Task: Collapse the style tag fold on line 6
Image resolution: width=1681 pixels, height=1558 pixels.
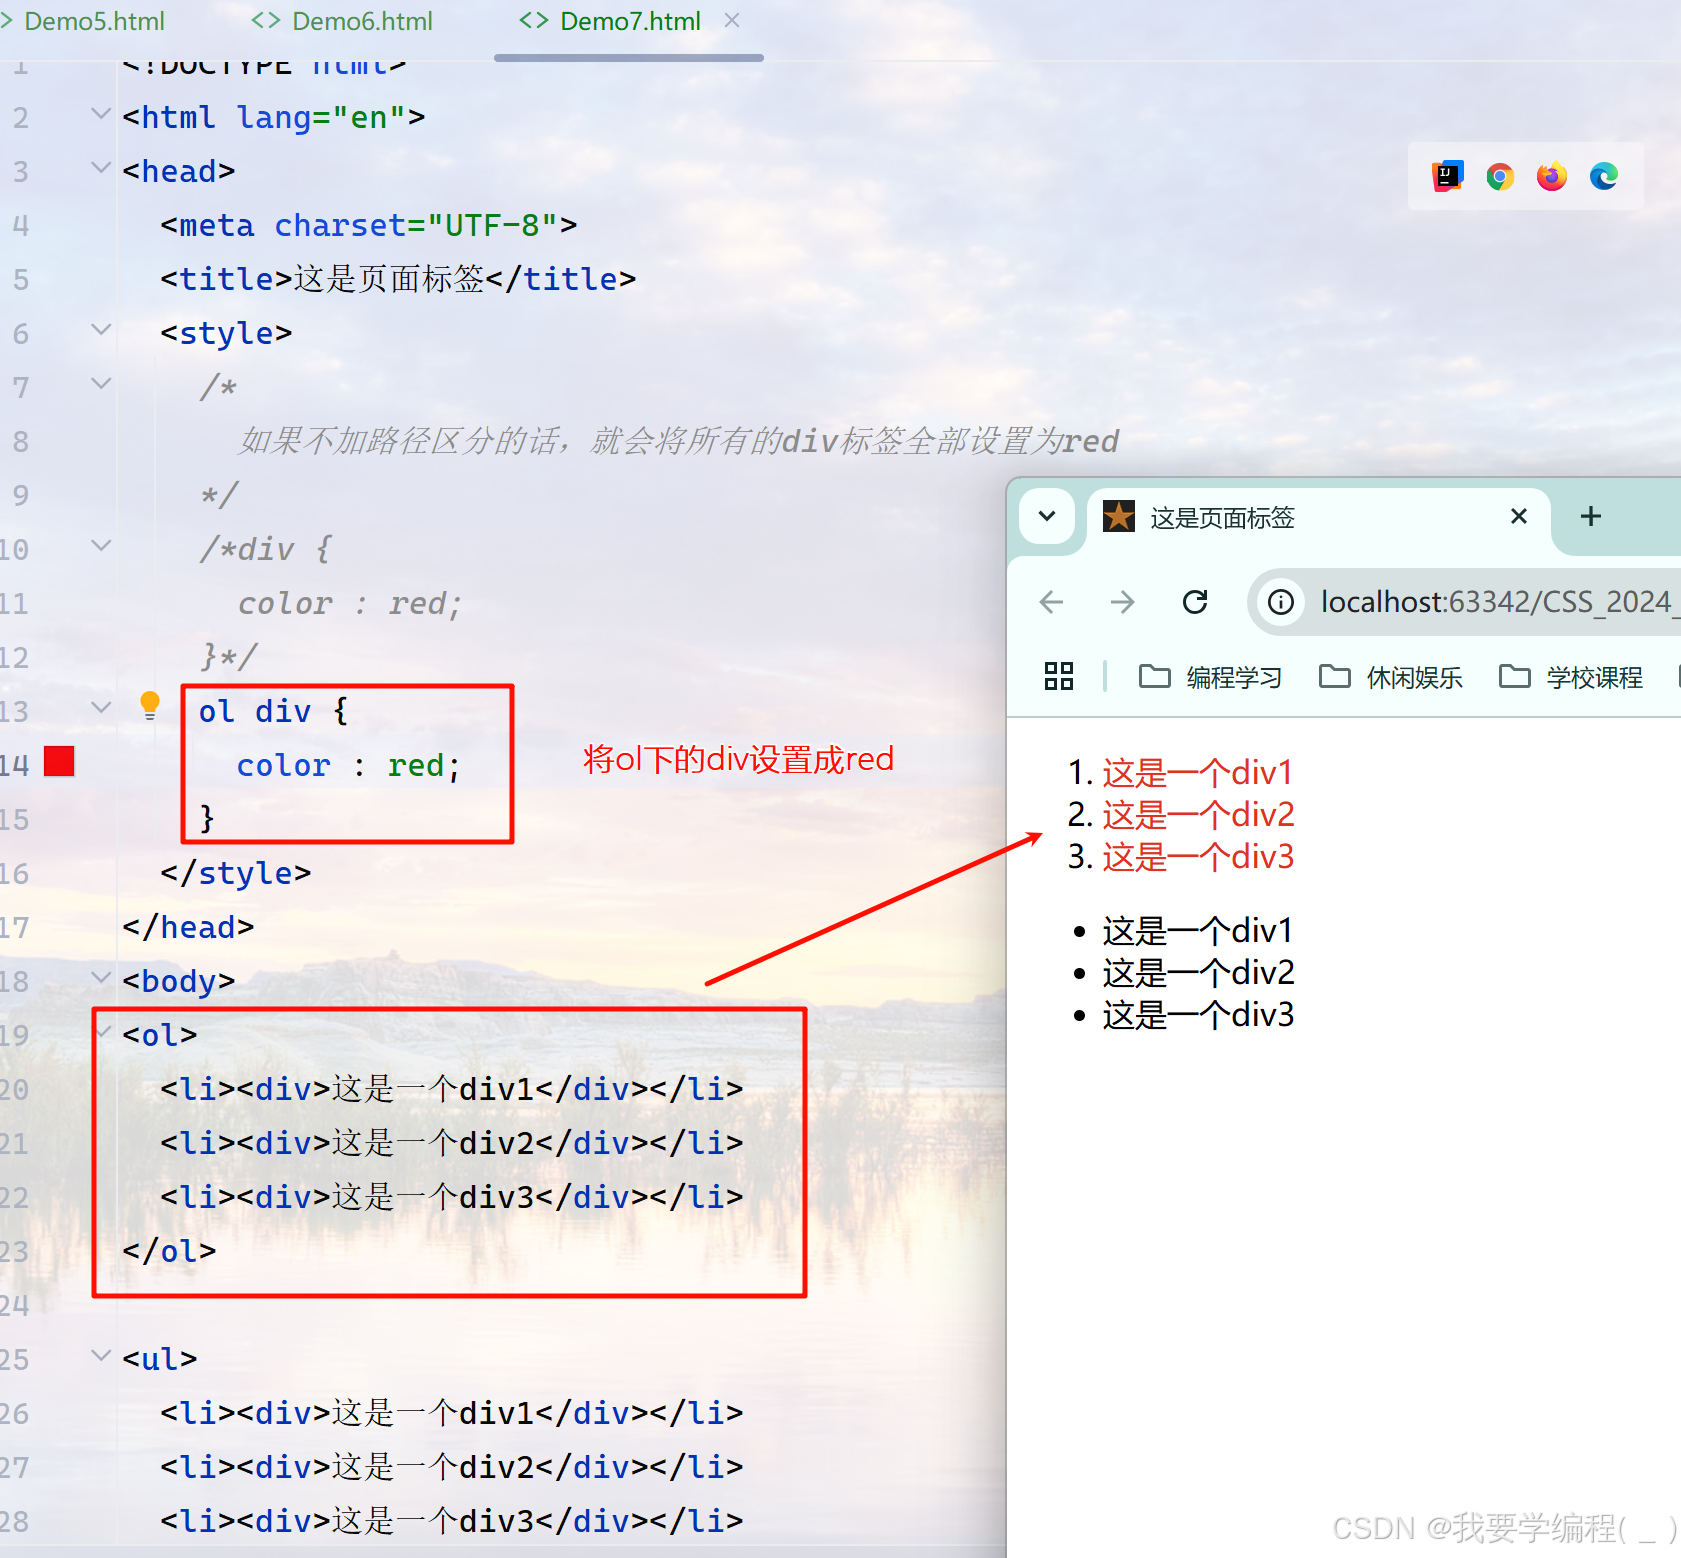Action: 101,329
